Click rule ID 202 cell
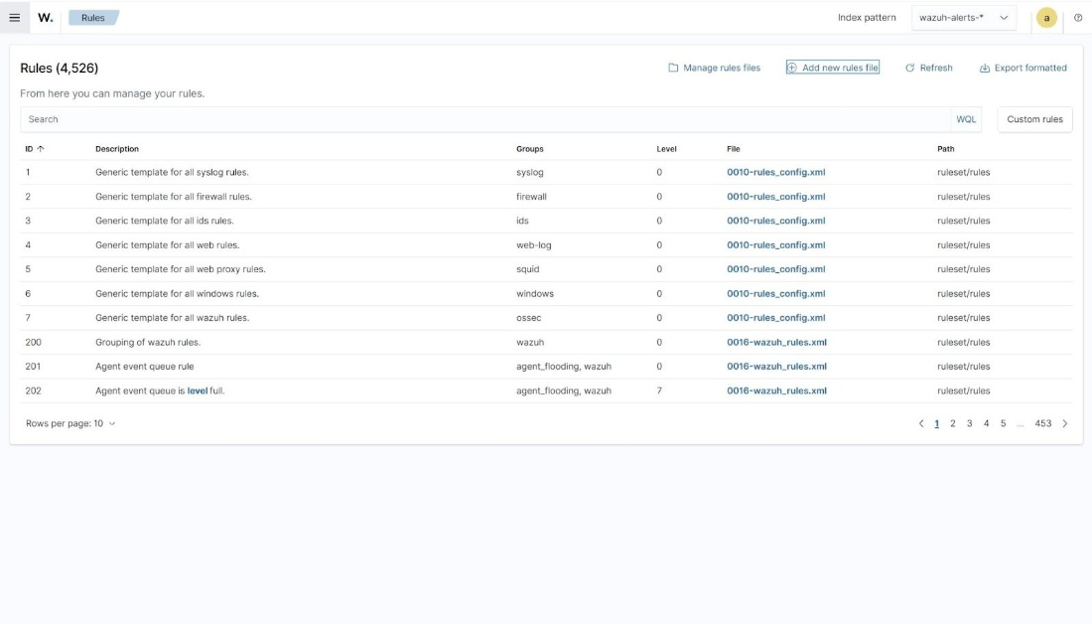This screenshot has height=624, width=1092. (x=33, y=391)
